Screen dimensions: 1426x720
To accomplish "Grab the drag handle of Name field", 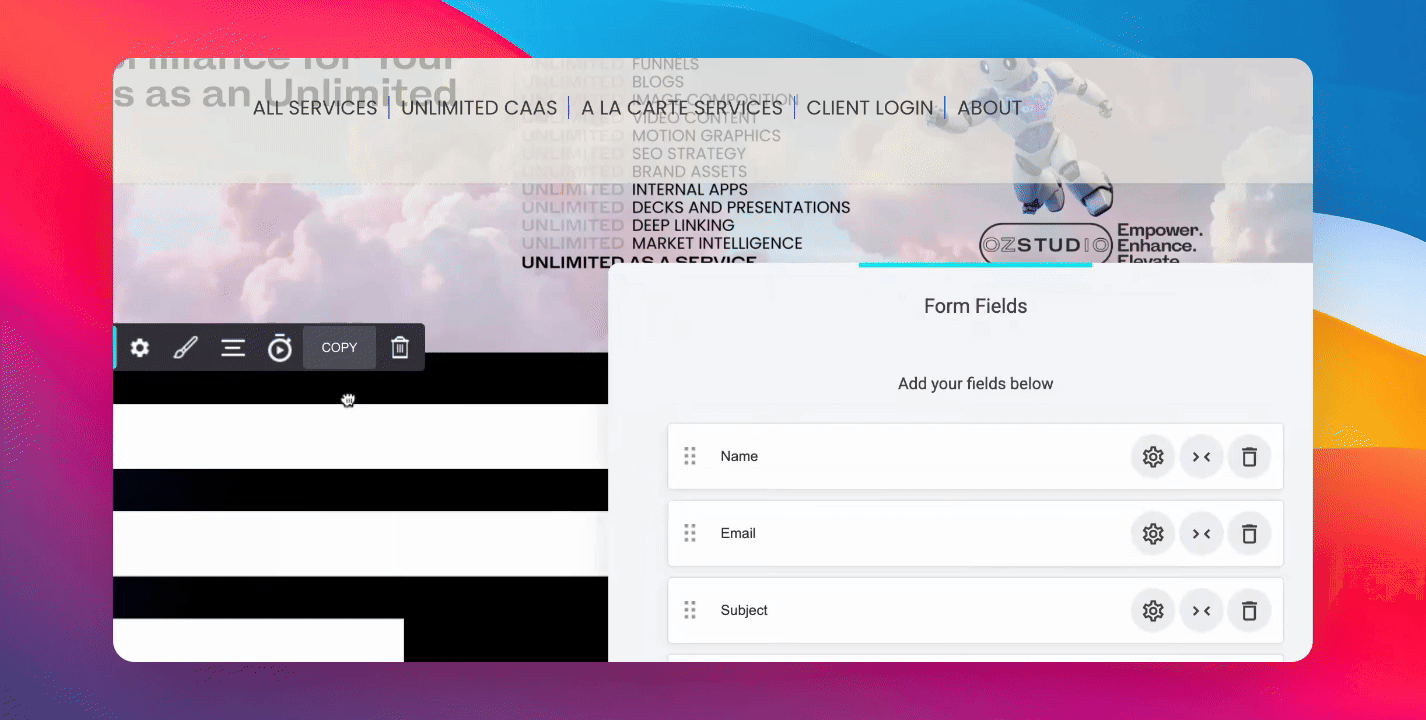I will pyautogui.click(x=690, y=456).
